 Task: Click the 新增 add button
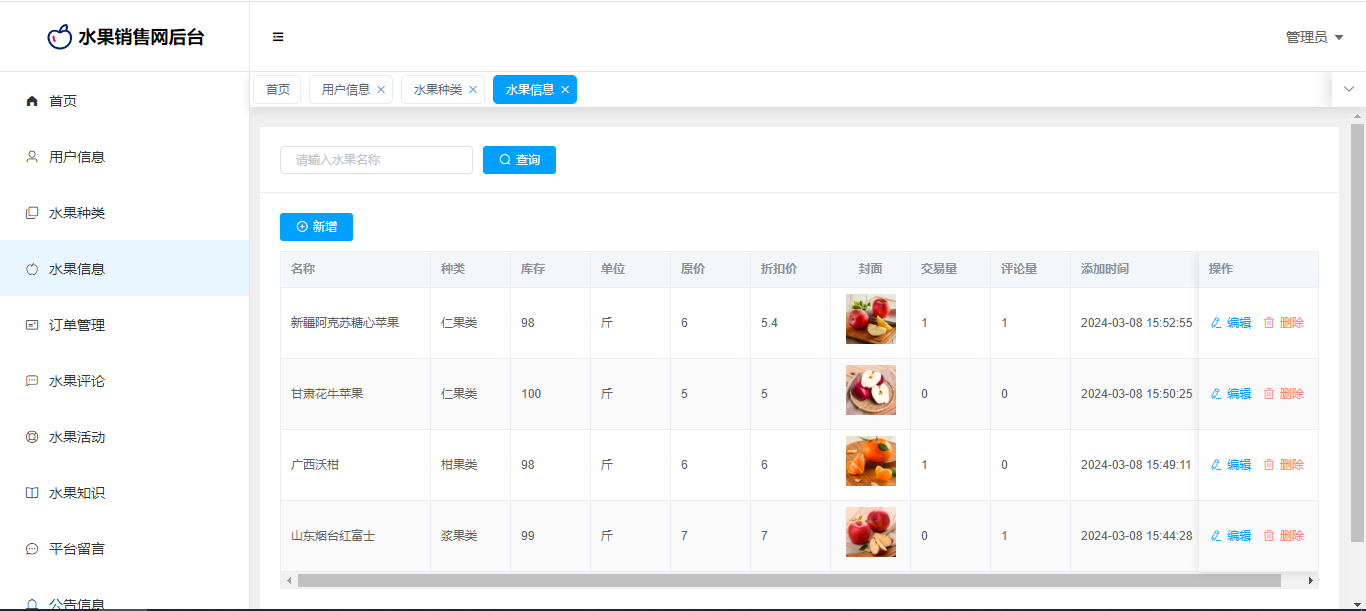click(316, 227)
